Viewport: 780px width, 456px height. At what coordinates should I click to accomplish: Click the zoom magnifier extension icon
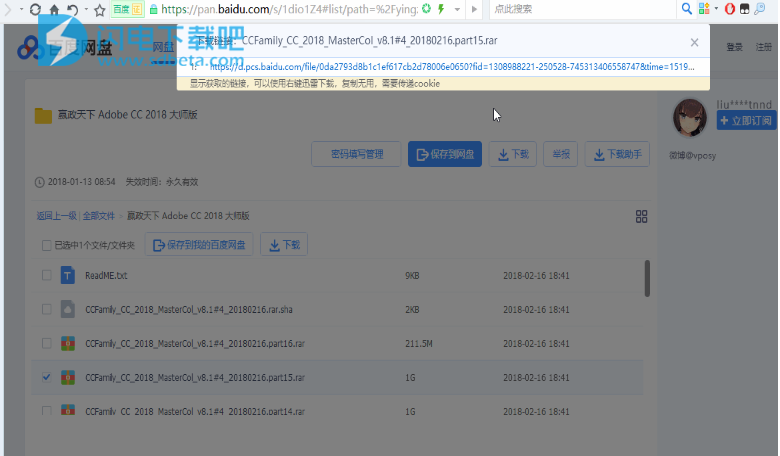760,8
